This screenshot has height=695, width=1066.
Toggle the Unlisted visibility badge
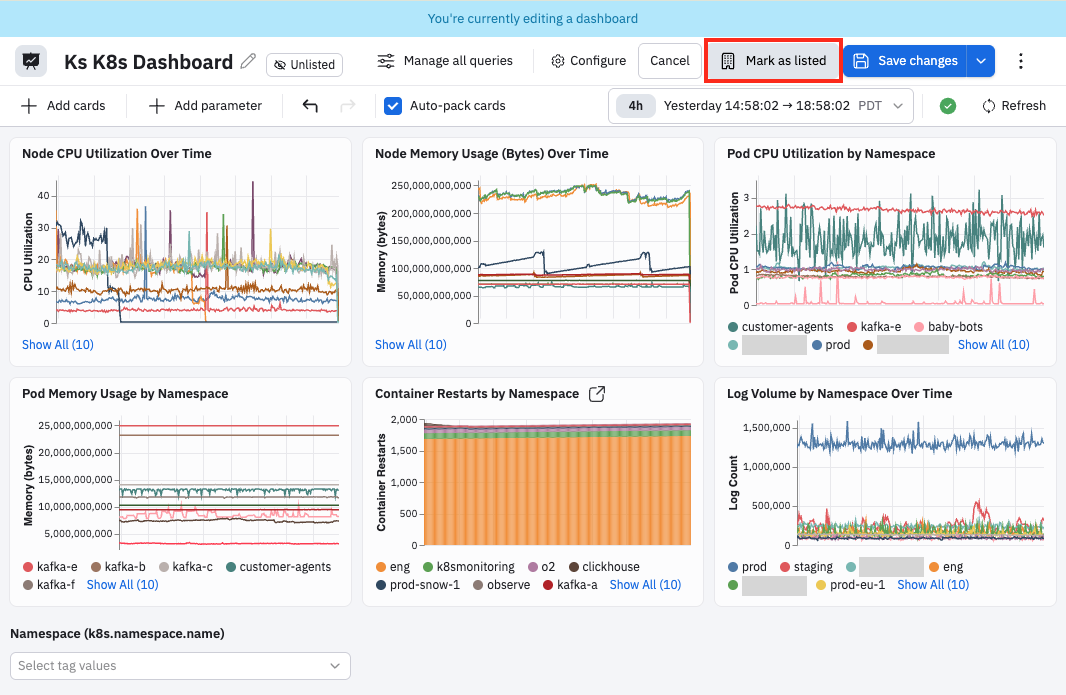click(x=305, y=65)
